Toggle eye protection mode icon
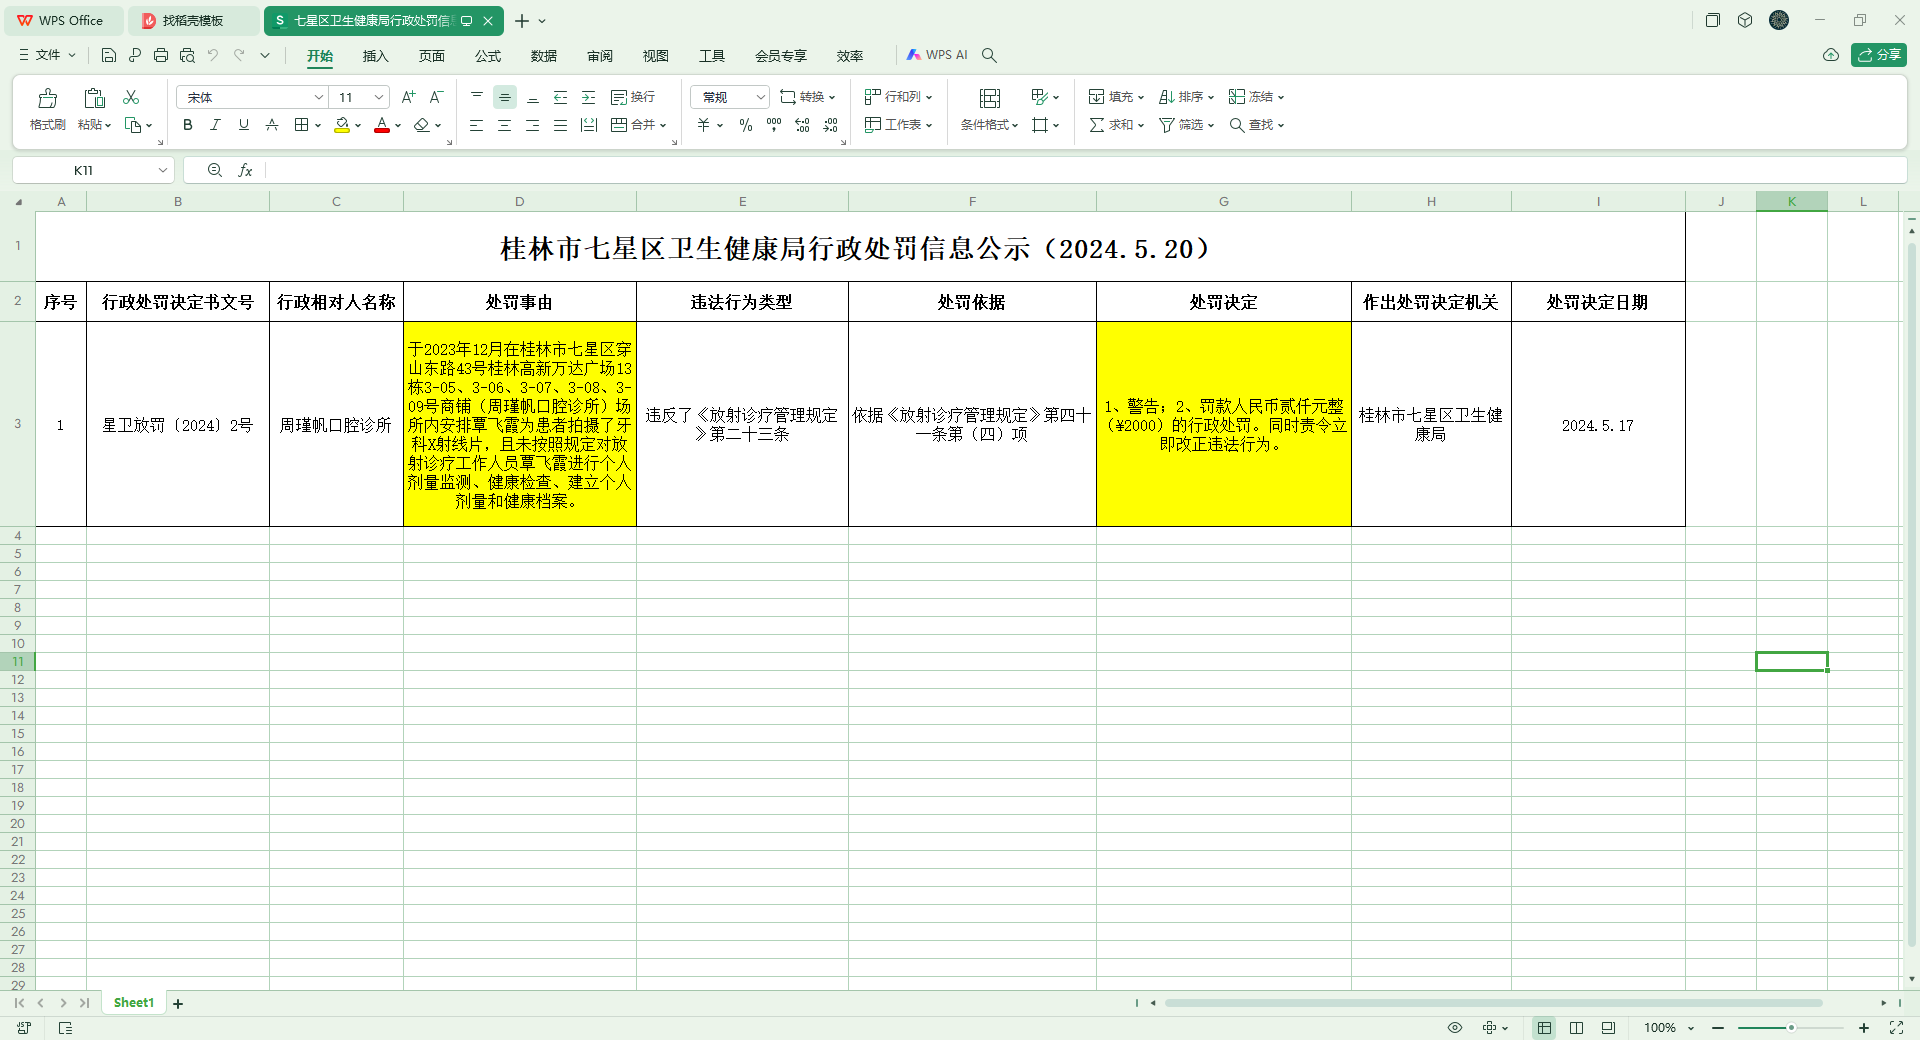The image size is (1920, 1040). [x=1455, y=1028]
